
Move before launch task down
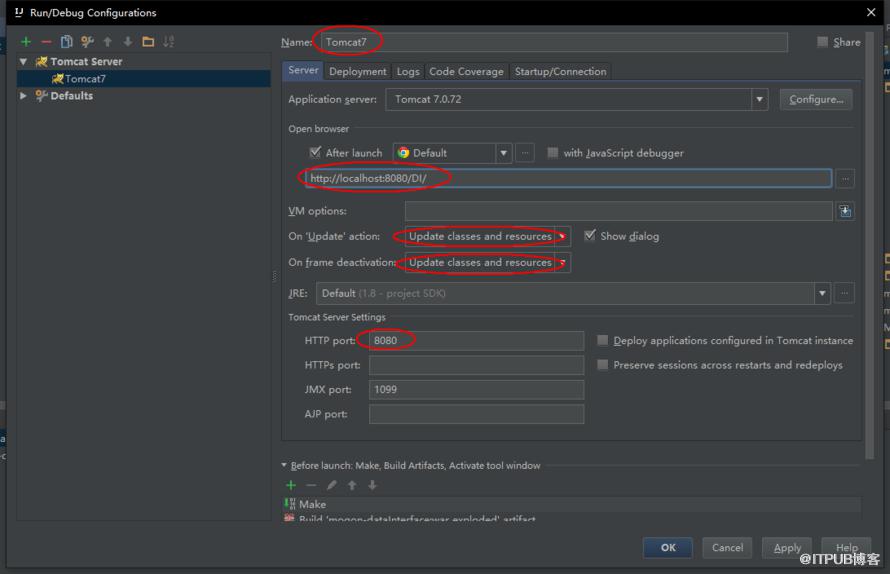[372, 485]
